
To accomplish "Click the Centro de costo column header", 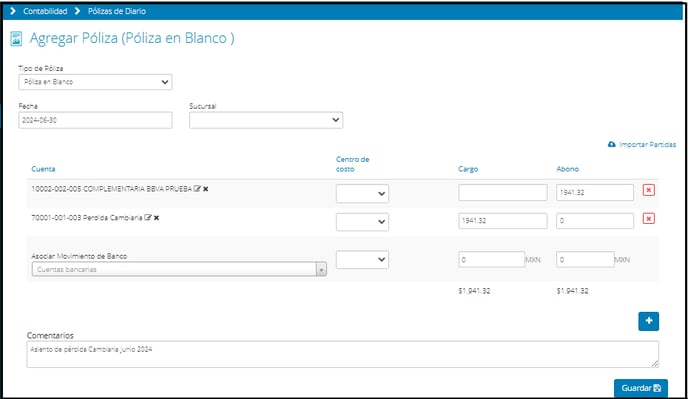I will [x=353, y=164].
